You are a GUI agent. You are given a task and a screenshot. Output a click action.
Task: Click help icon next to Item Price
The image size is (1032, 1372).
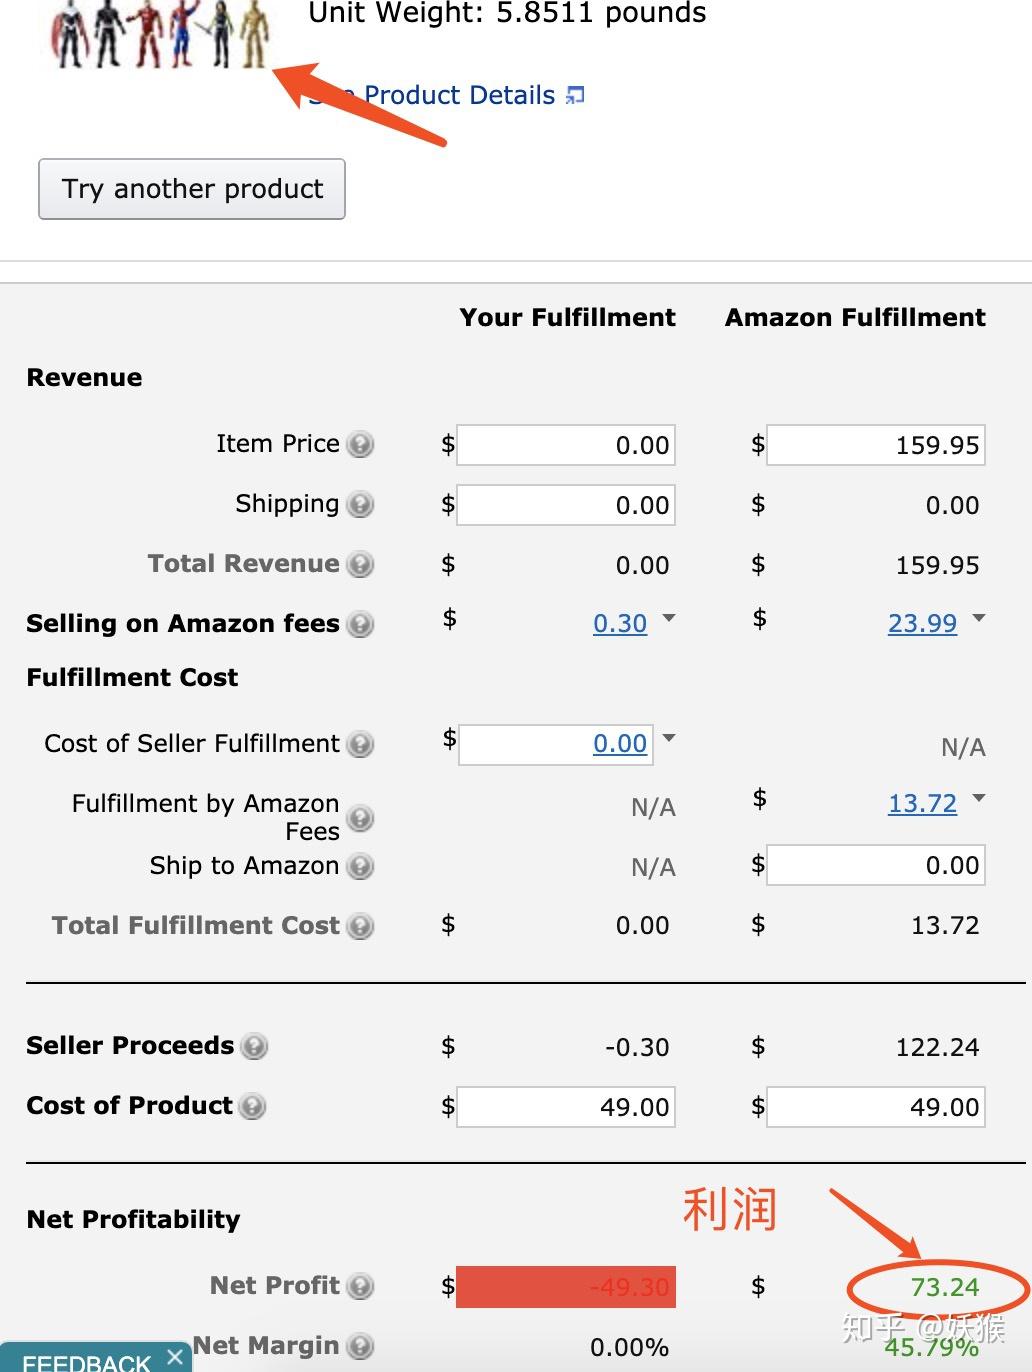tap(360, 444)
